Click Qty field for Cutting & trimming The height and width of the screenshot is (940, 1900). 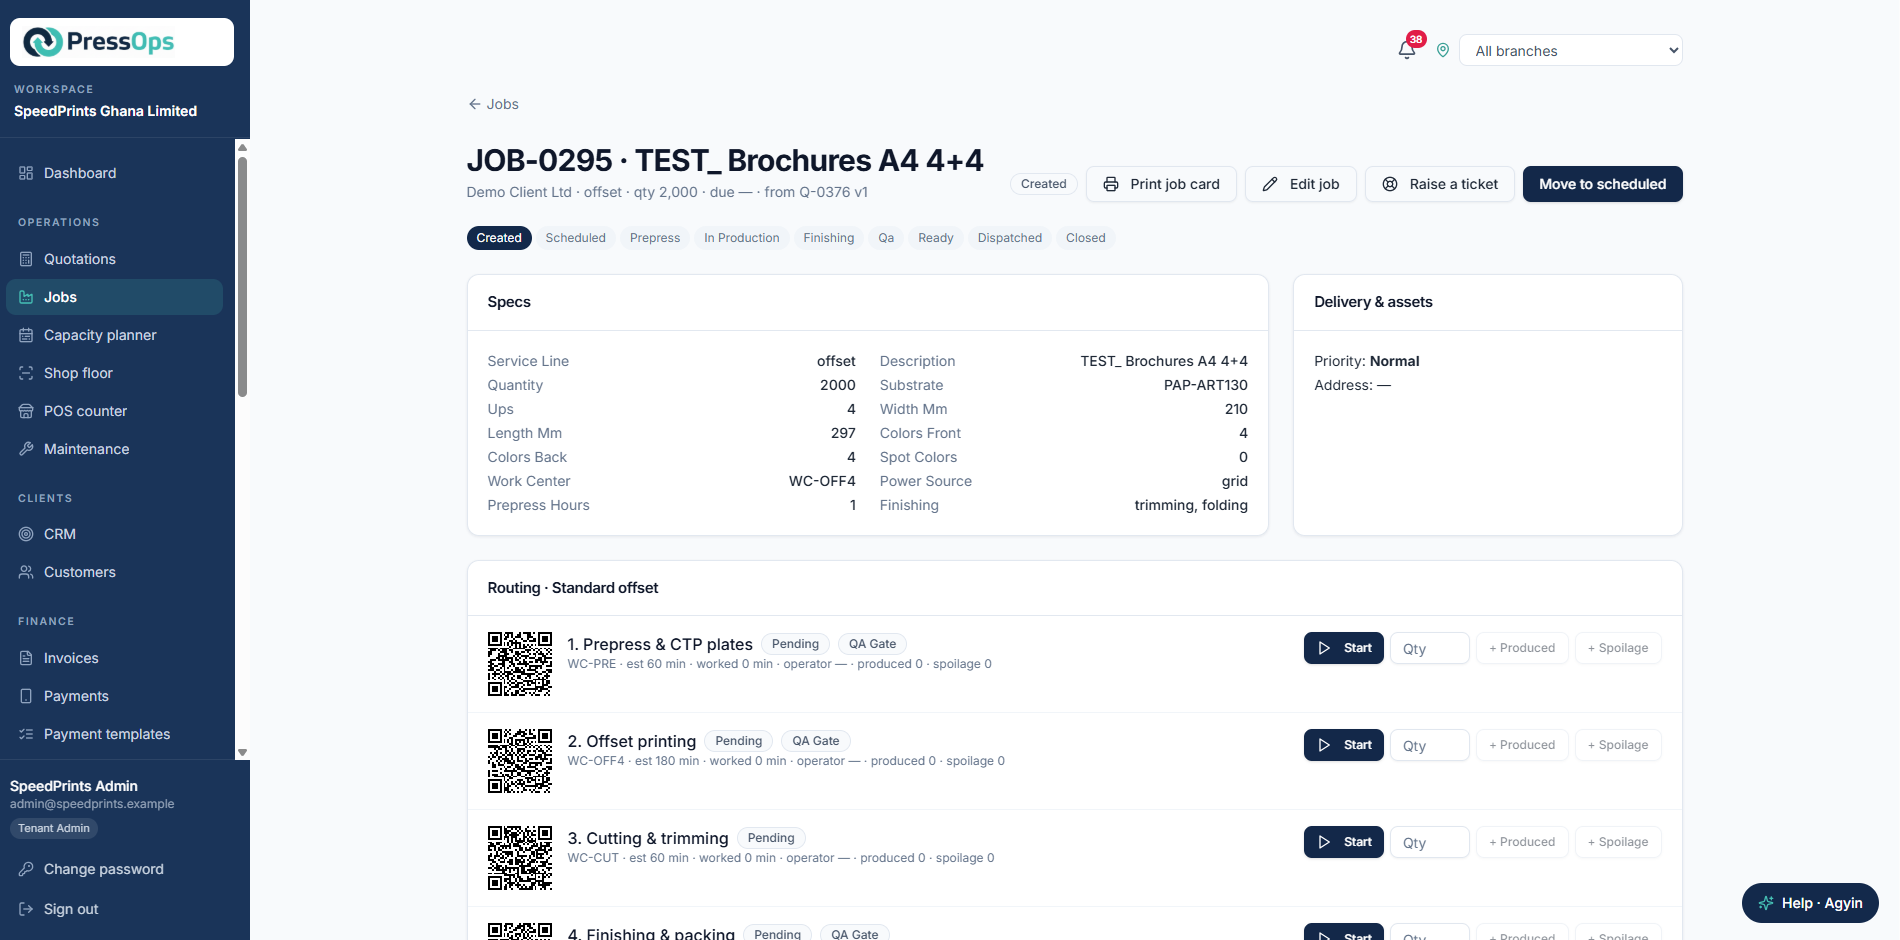[1430, 842]
